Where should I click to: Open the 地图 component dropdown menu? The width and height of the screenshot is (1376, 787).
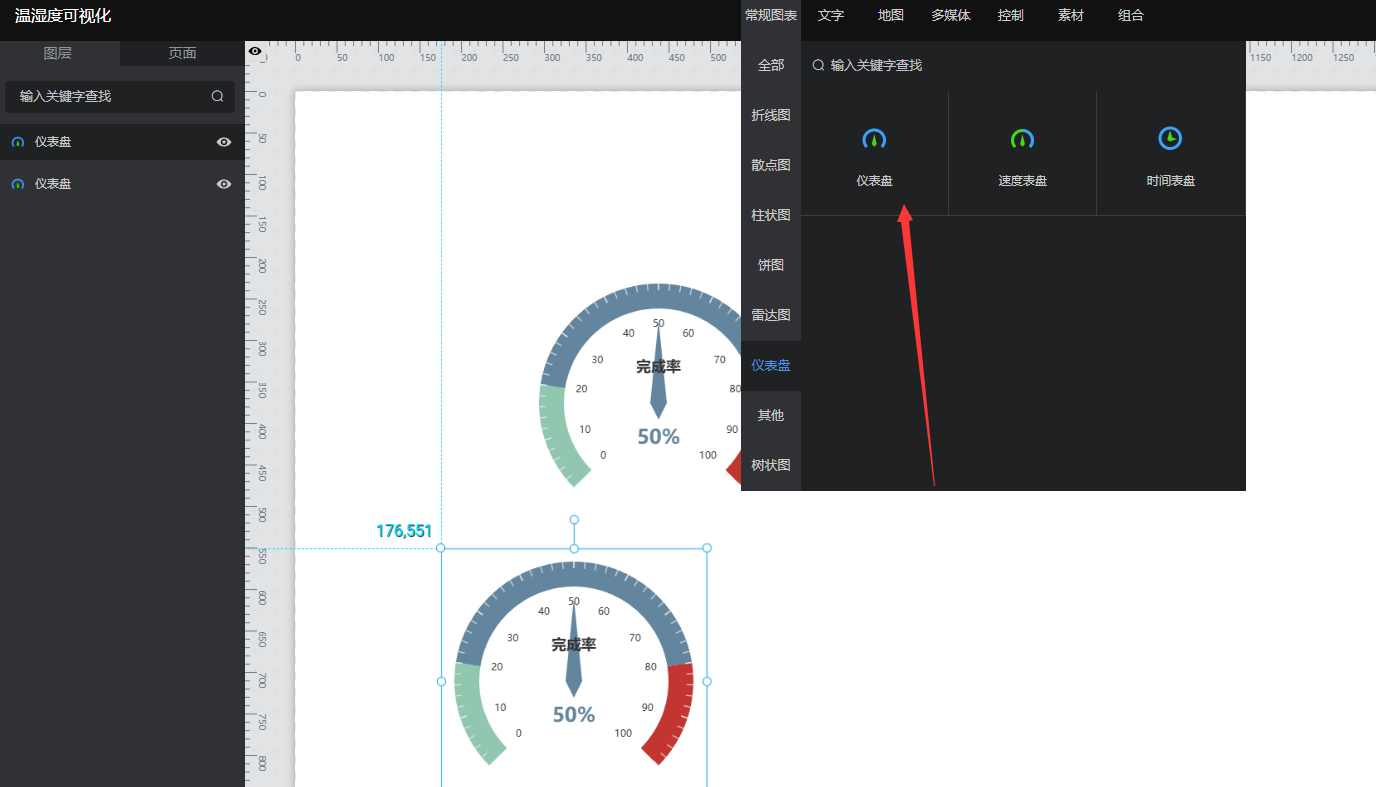tap(890, 16)
